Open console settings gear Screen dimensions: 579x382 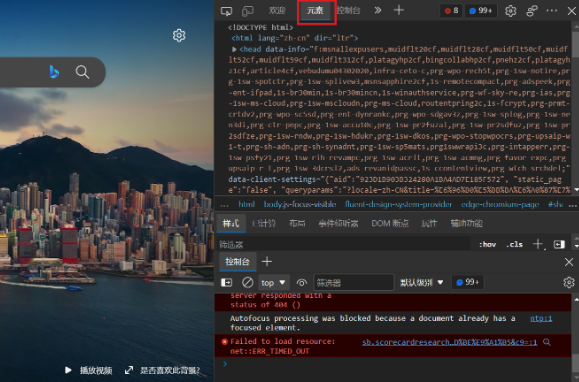click(x=569, y=283)
